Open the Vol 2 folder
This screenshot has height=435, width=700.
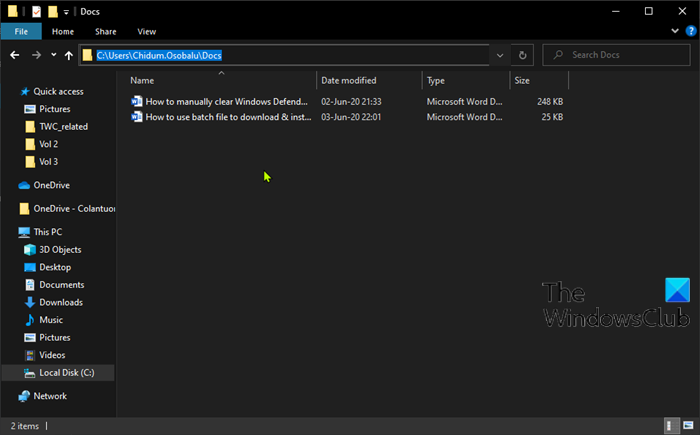[x=49, y=144]
